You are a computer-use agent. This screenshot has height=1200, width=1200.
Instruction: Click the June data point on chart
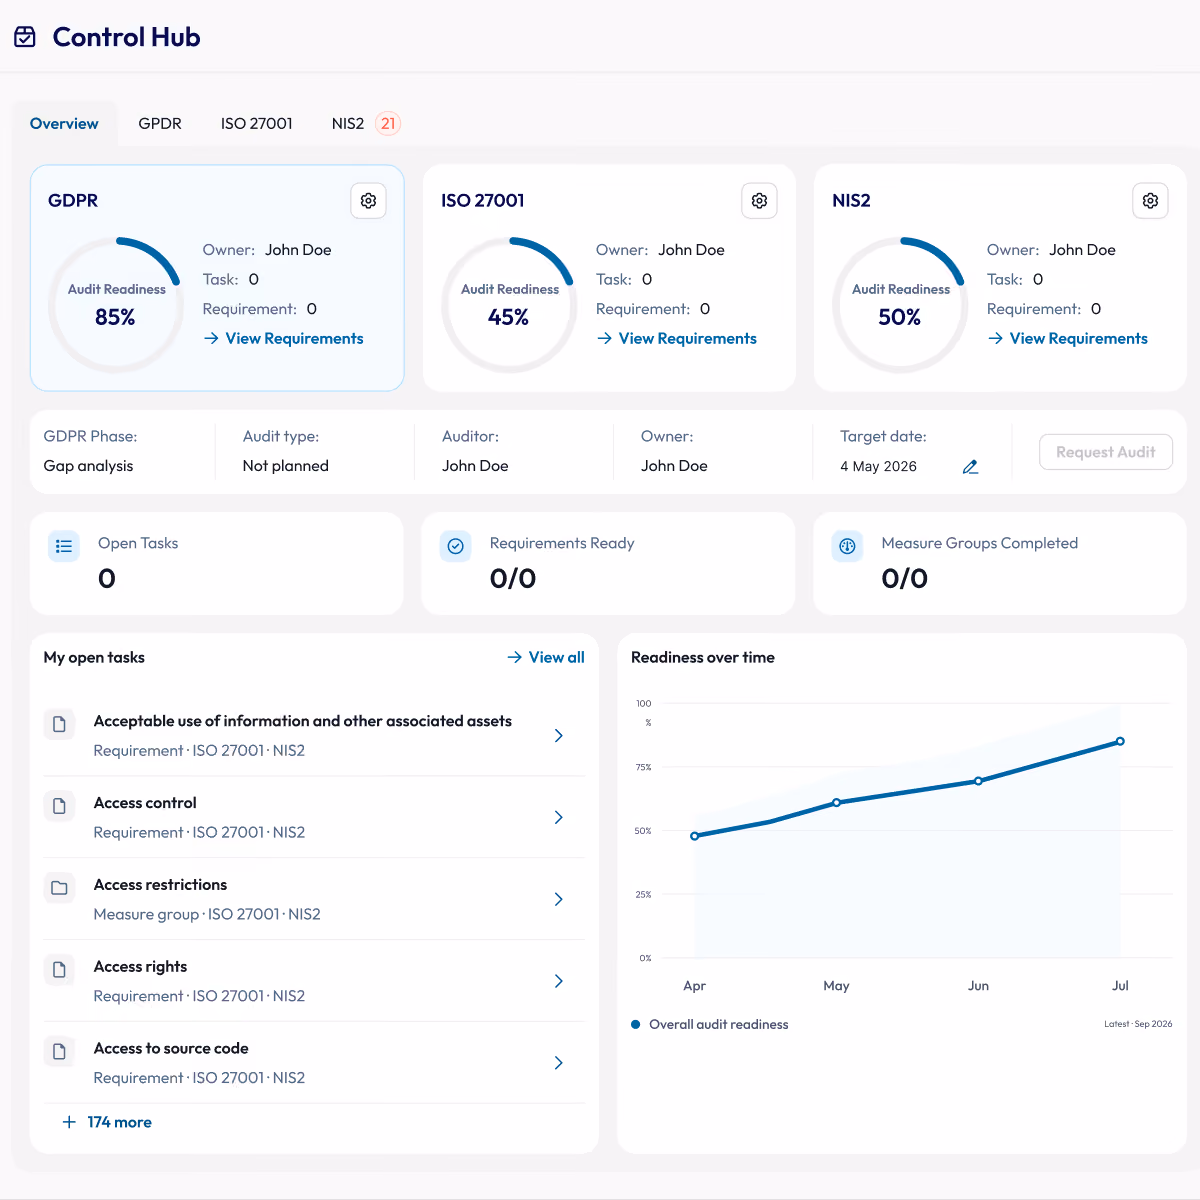(978, 781)
